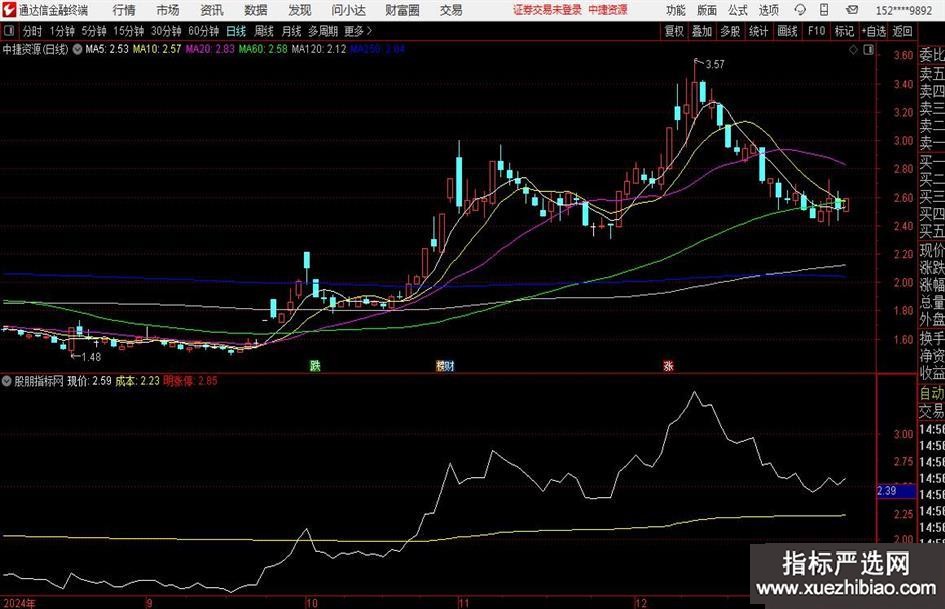Switch to the 15分钟 period
945x609 pixels.
point(129,31)
